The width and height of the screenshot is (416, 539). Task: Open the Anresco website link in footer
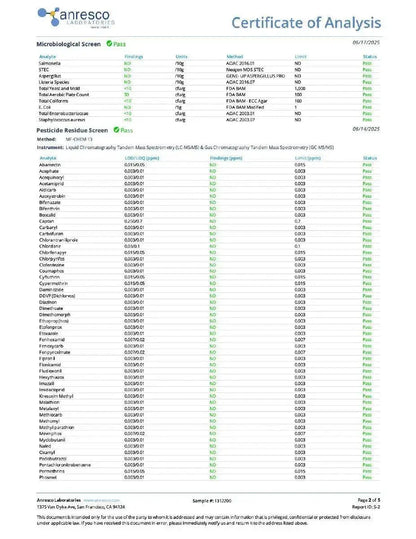(101, 500)
